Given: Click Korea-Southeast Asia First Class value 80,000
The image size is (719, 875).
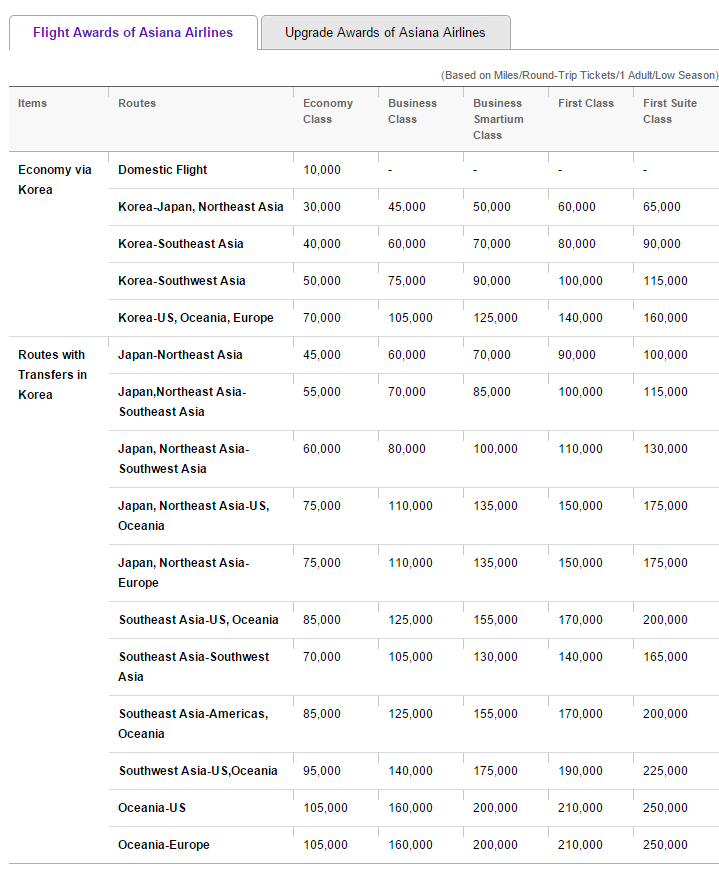Looking at the screenshot, I should 577,244.
